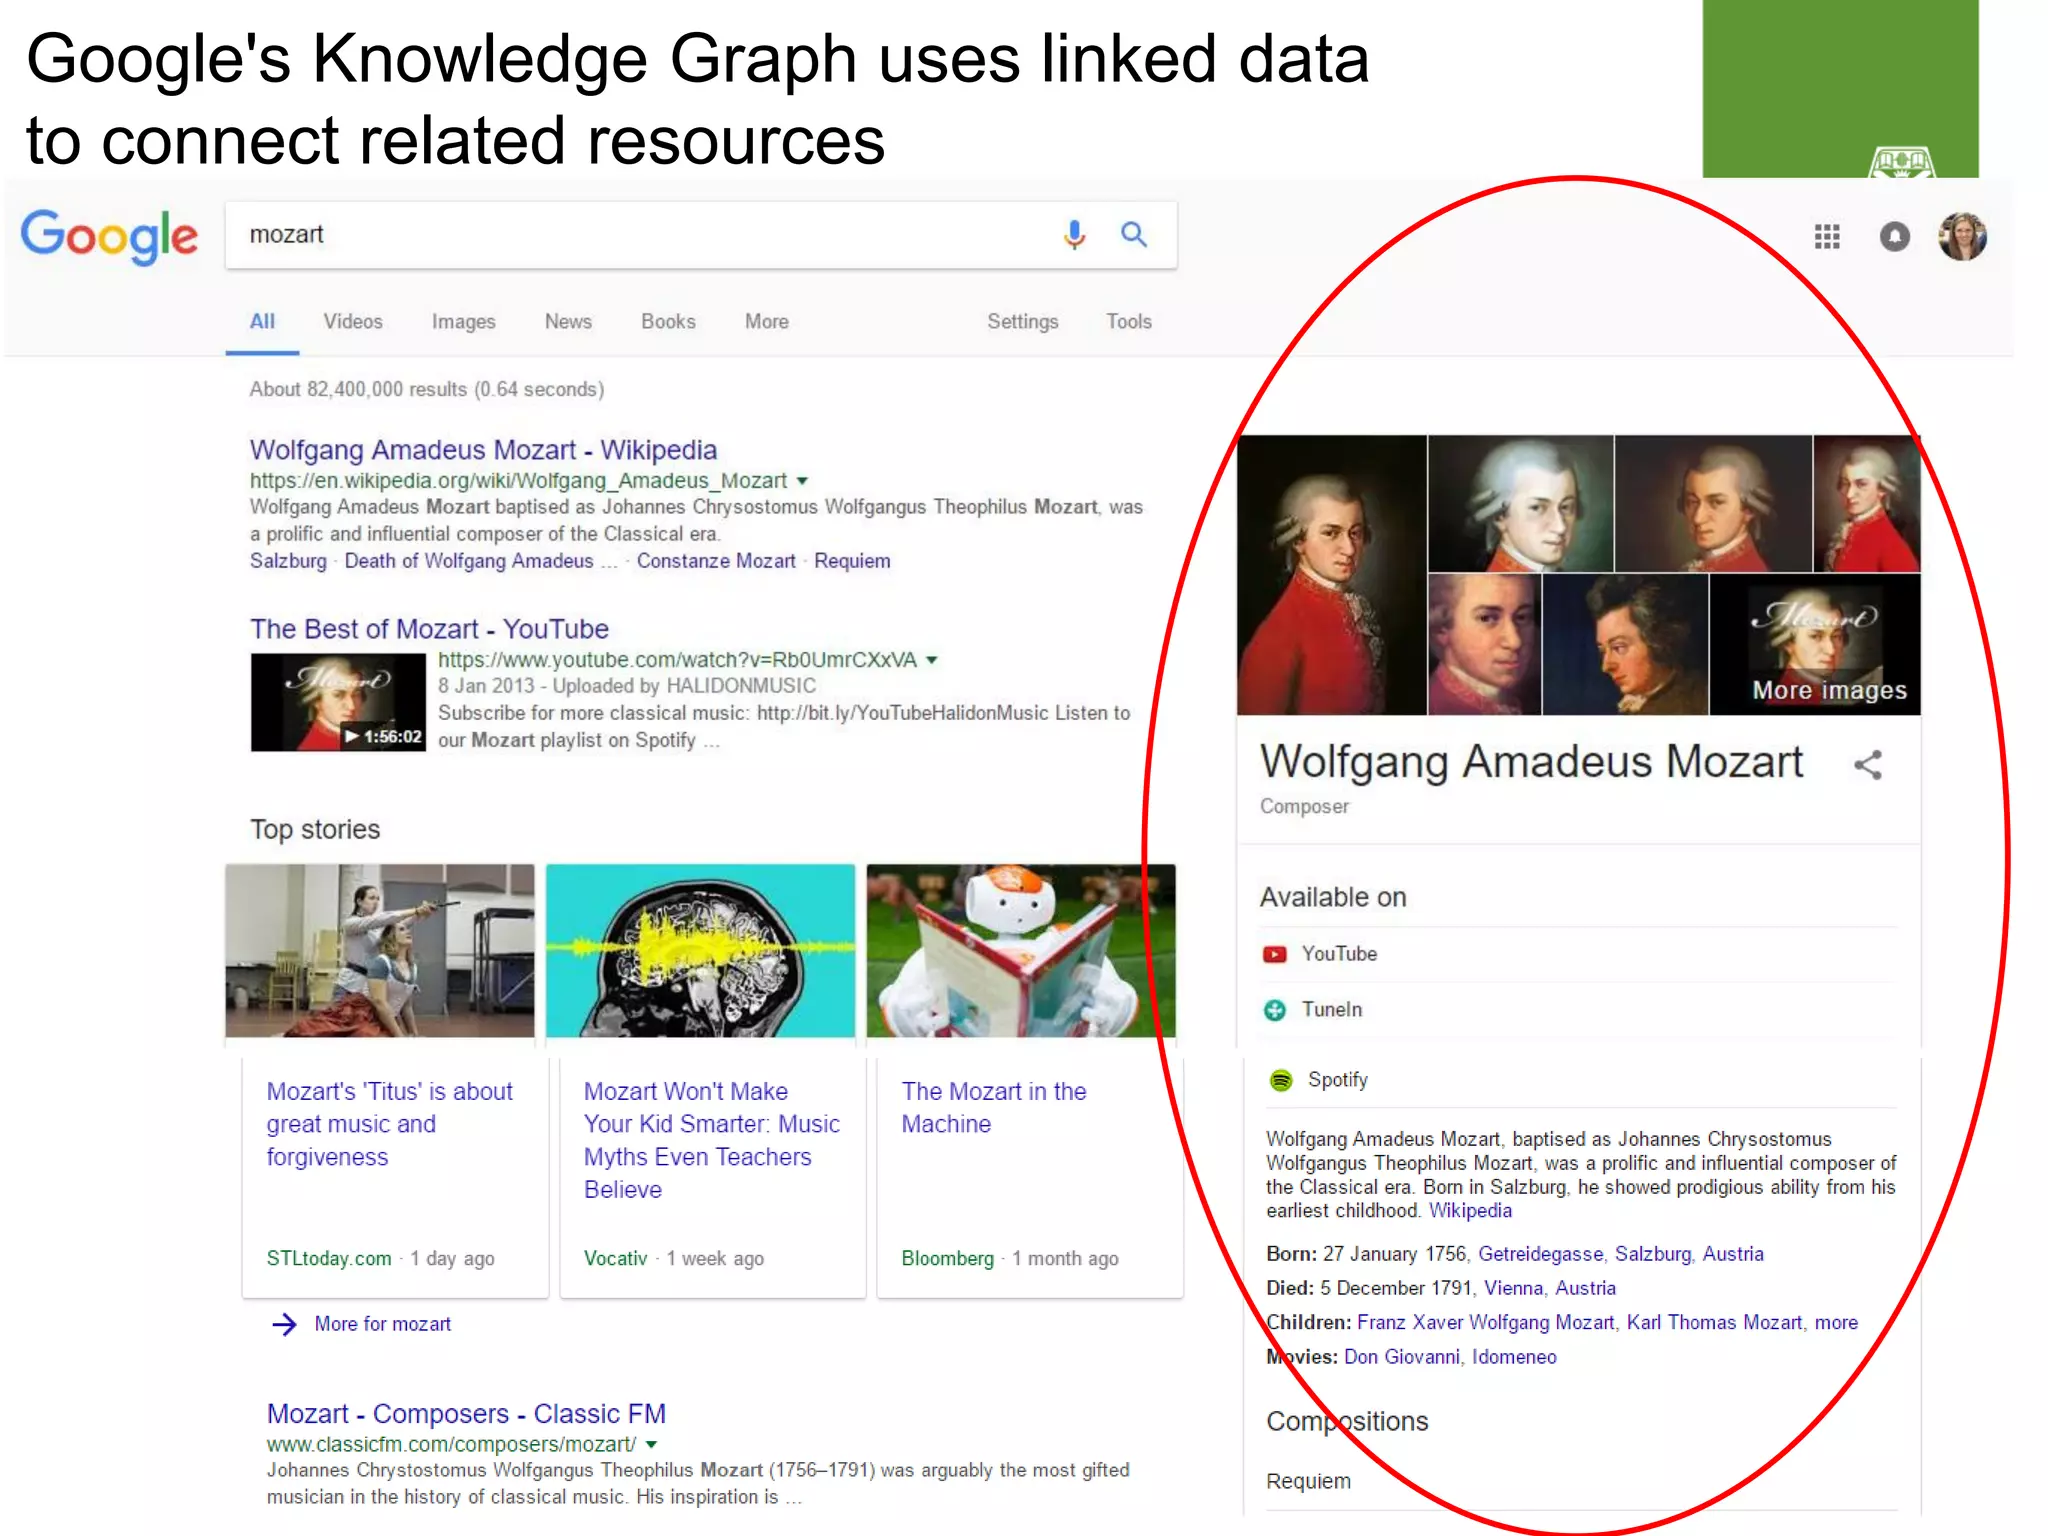2048x1536 pixels.
Task: Open TuneIn under Available on
Action: point(1331,1010)
